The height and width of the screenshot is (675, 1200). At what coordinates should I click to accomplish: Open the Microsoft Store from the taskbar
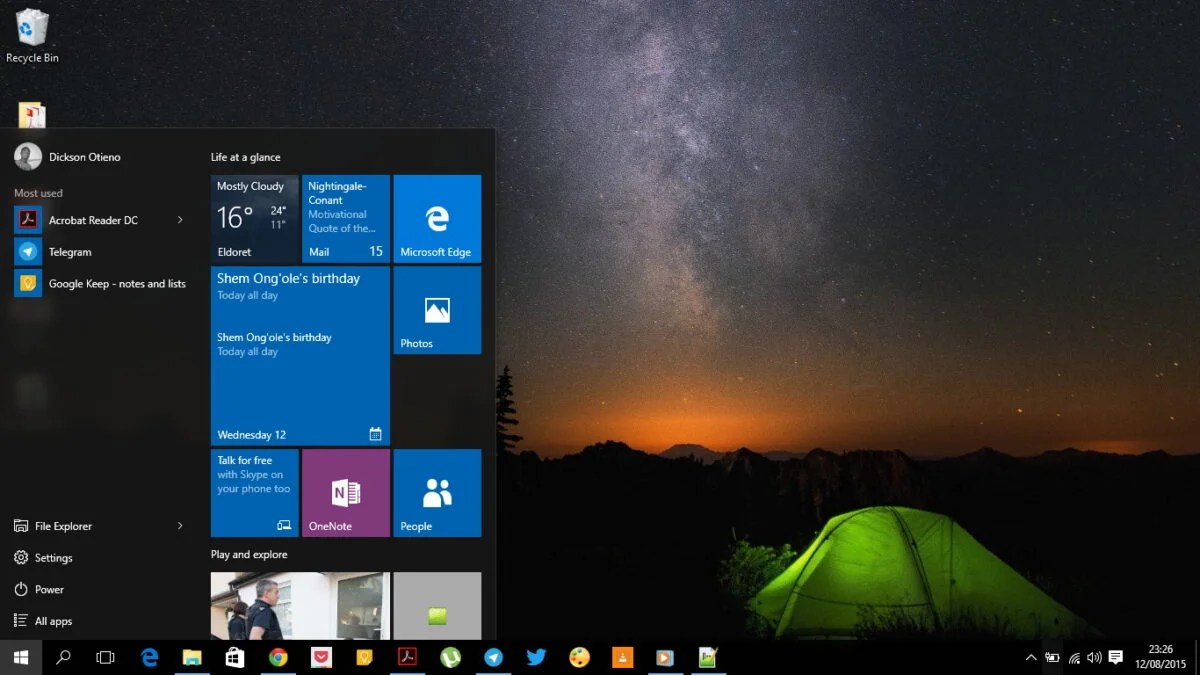point(235,657)
